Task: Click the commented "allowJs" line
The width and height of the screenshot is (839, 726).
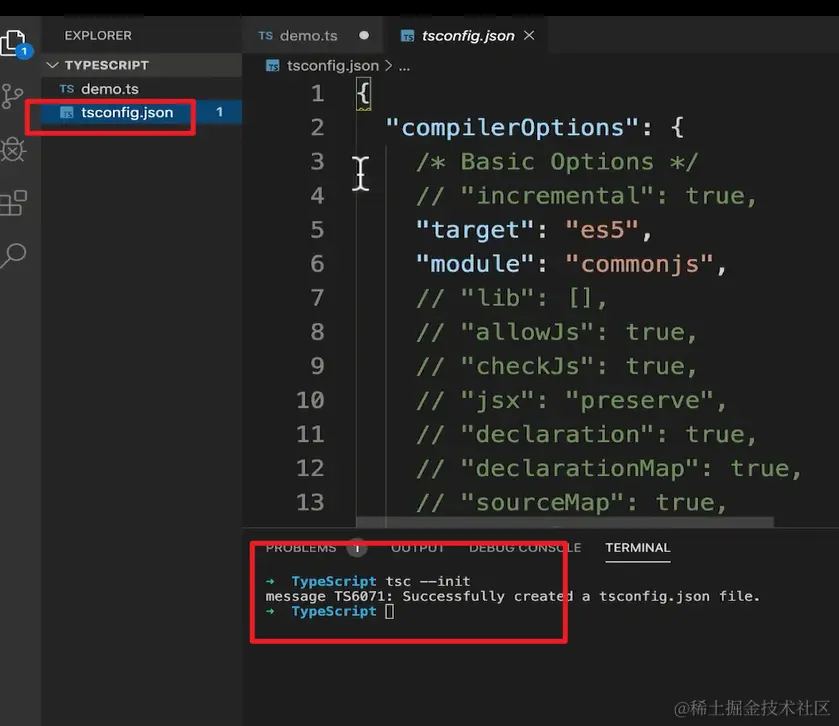Action: (x=556, y=332)
